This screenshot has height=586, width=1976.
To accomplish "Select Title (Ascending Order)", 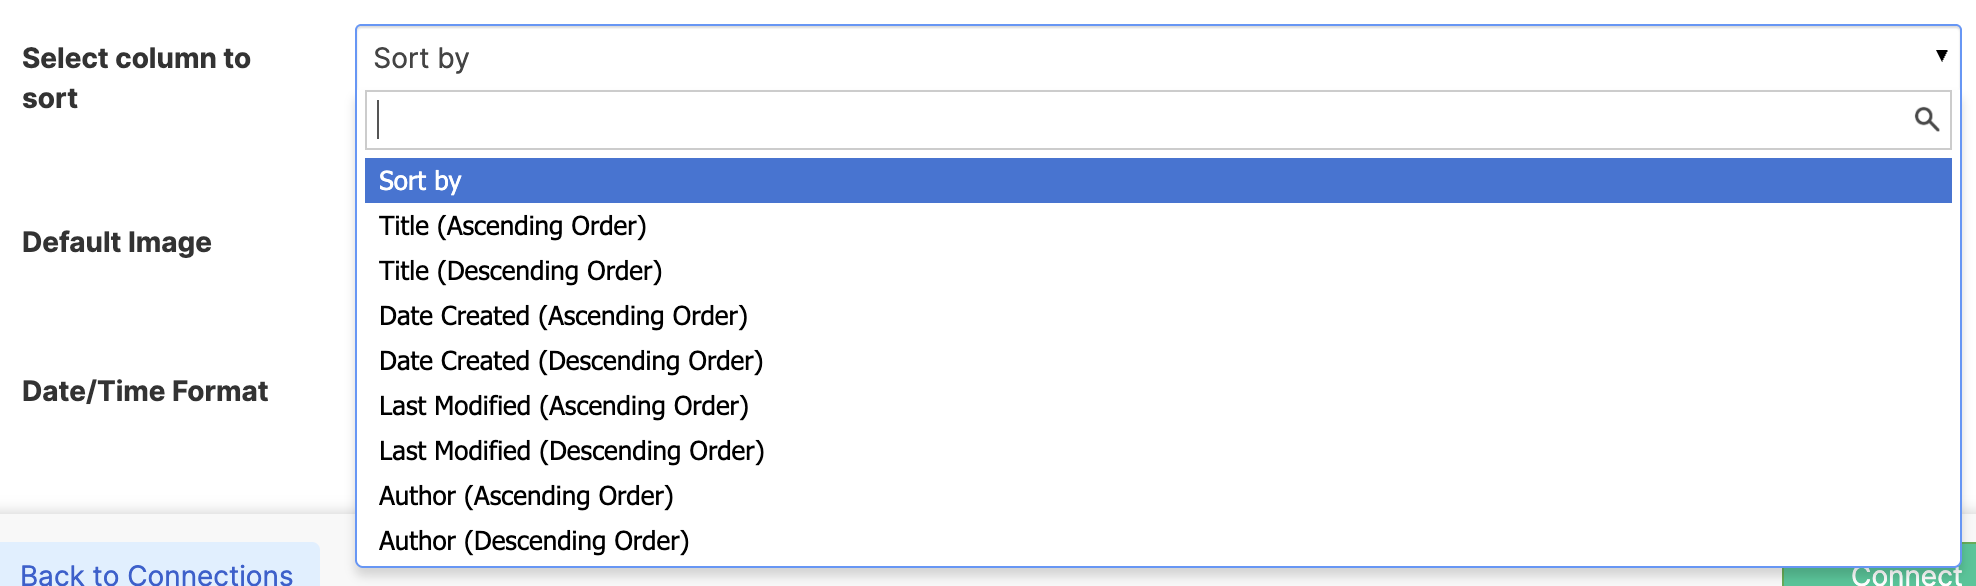I will 512,226.
